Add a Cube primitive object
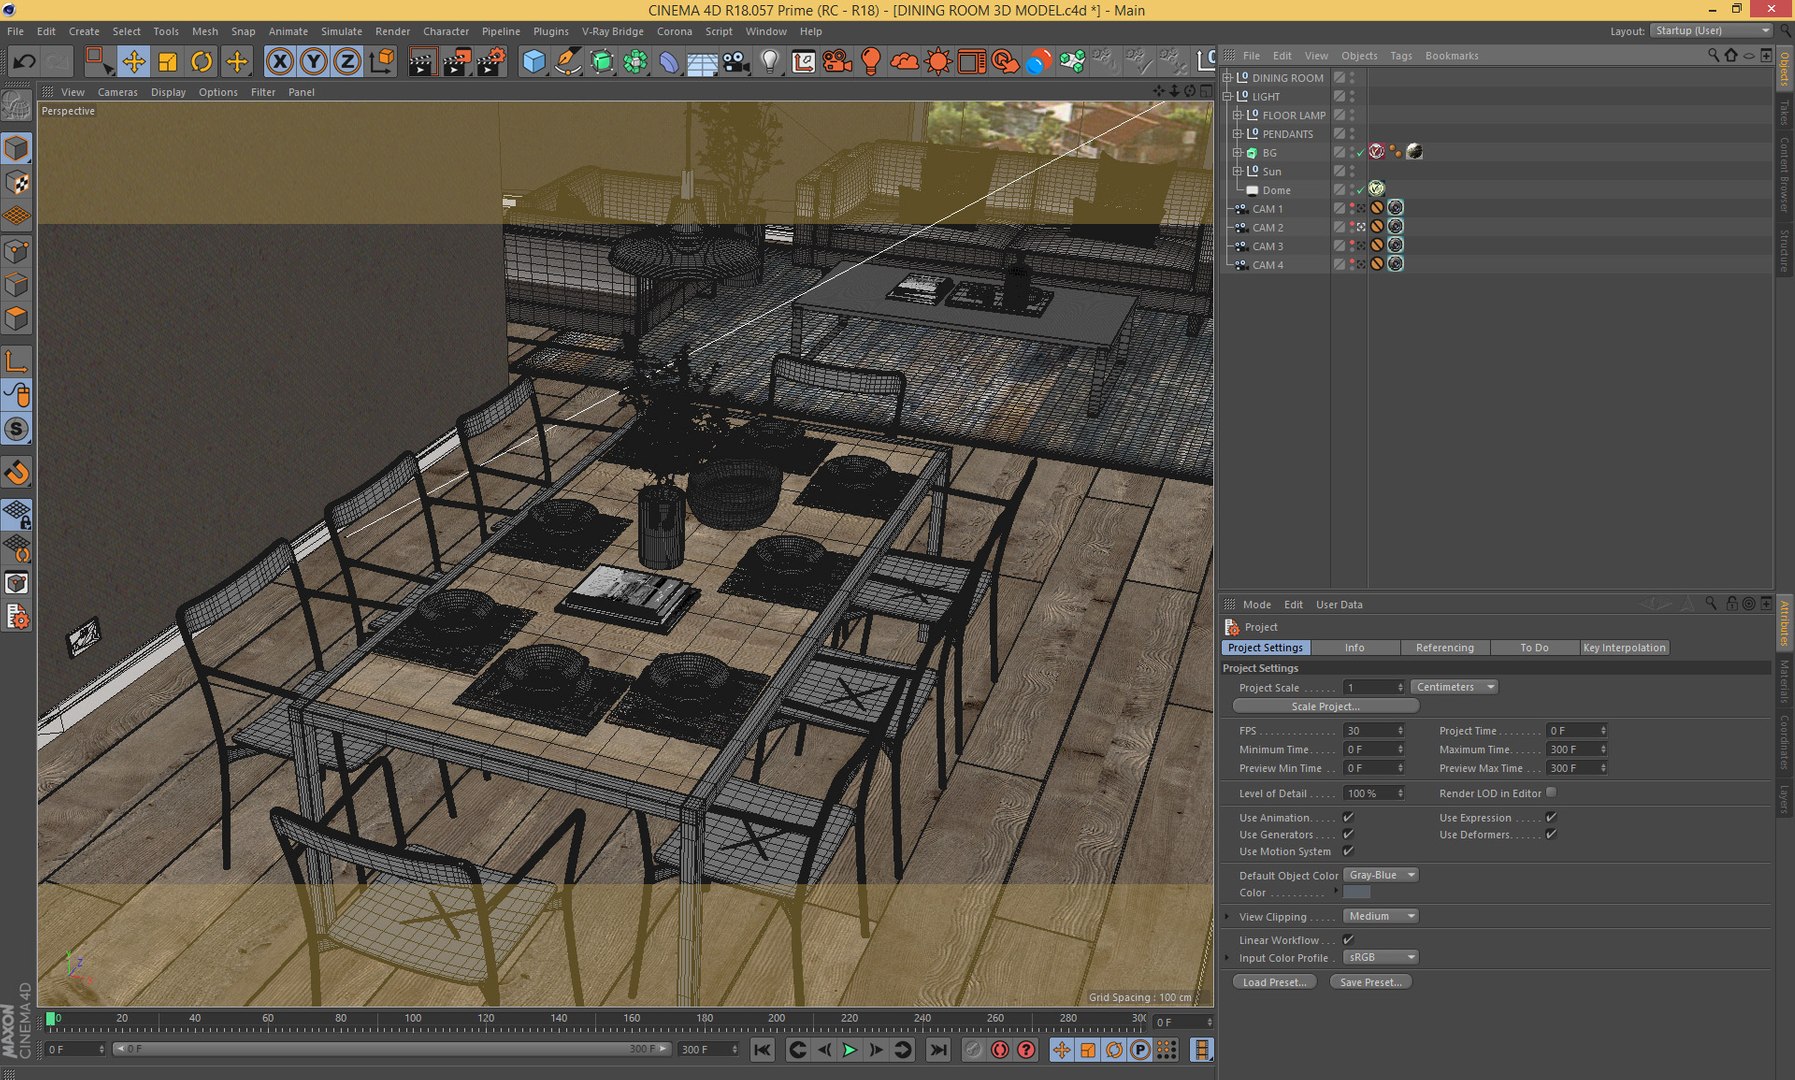1795x1080 pixels. (x=533, y=62)
